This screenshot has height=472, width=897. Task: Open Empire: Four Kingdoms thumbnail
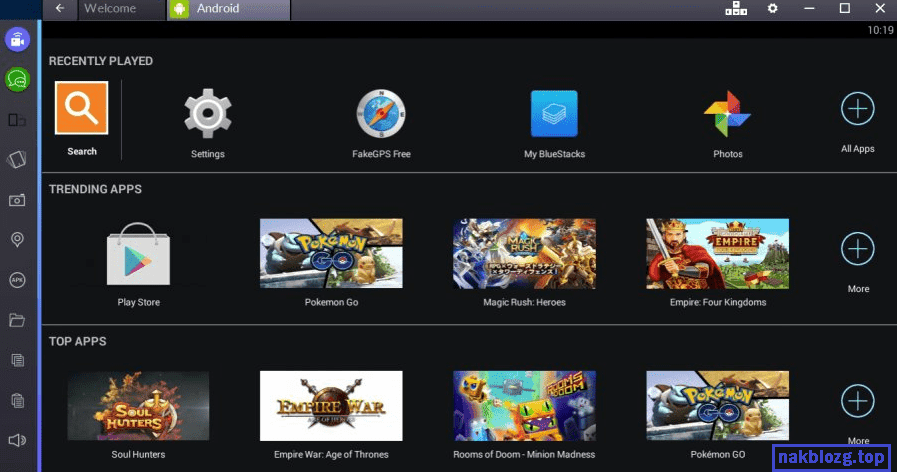pyautogui.click(x=717, y=253)
